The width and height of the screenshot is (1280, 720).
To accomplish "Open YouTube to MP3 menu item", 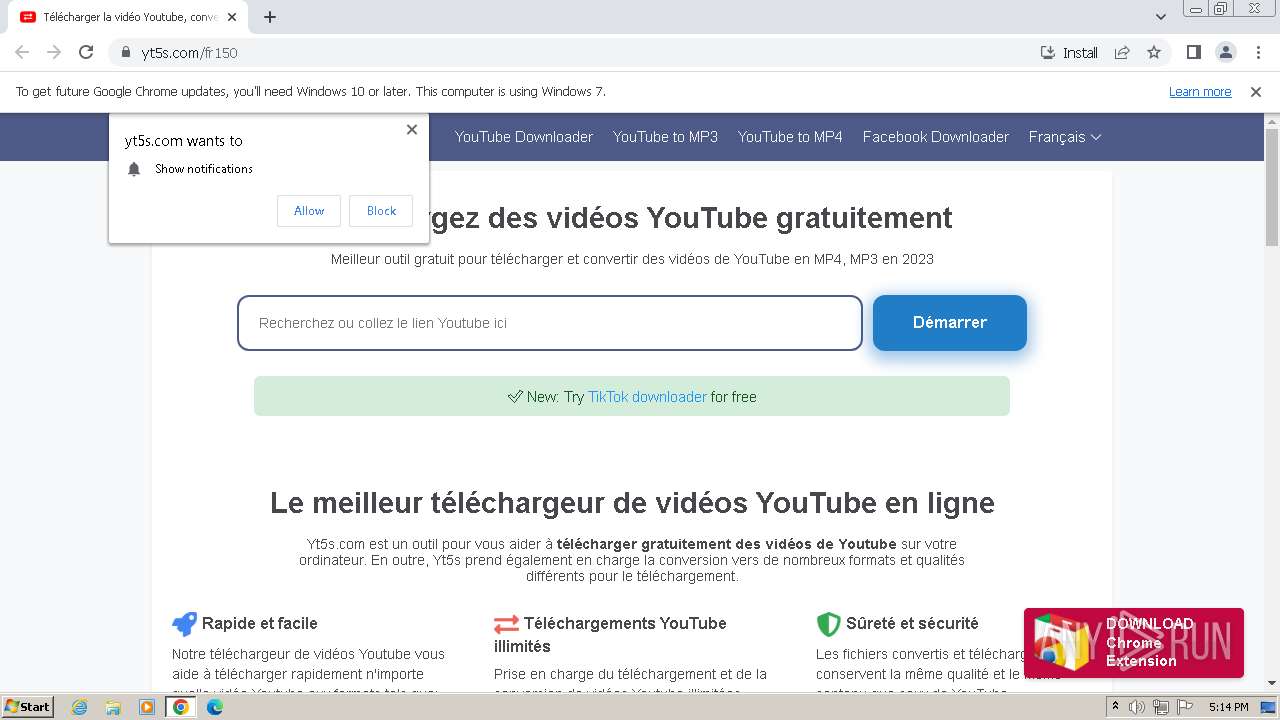I will 665,137.
